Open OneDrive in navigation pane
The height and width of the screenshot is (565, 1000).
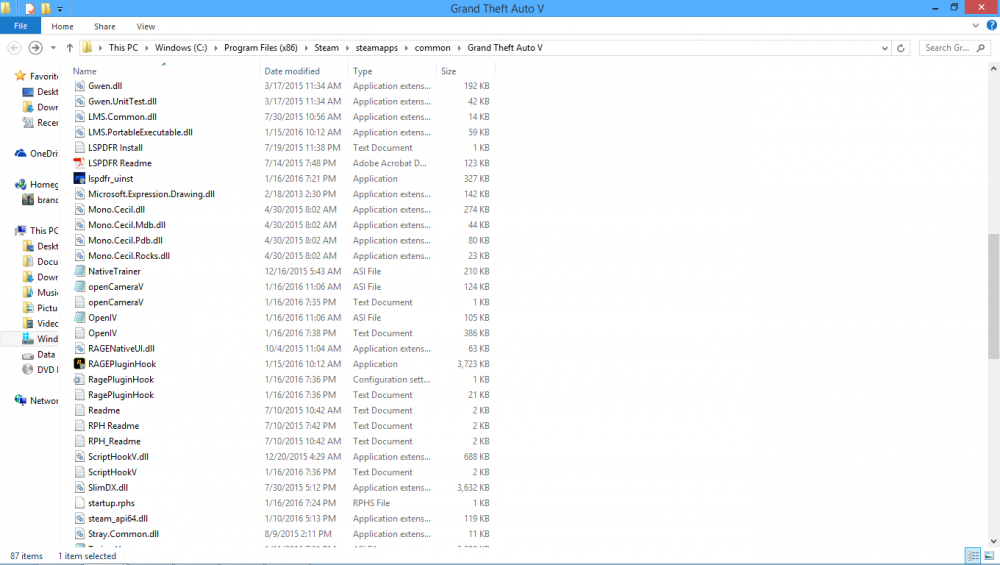(x=36, y=154)
